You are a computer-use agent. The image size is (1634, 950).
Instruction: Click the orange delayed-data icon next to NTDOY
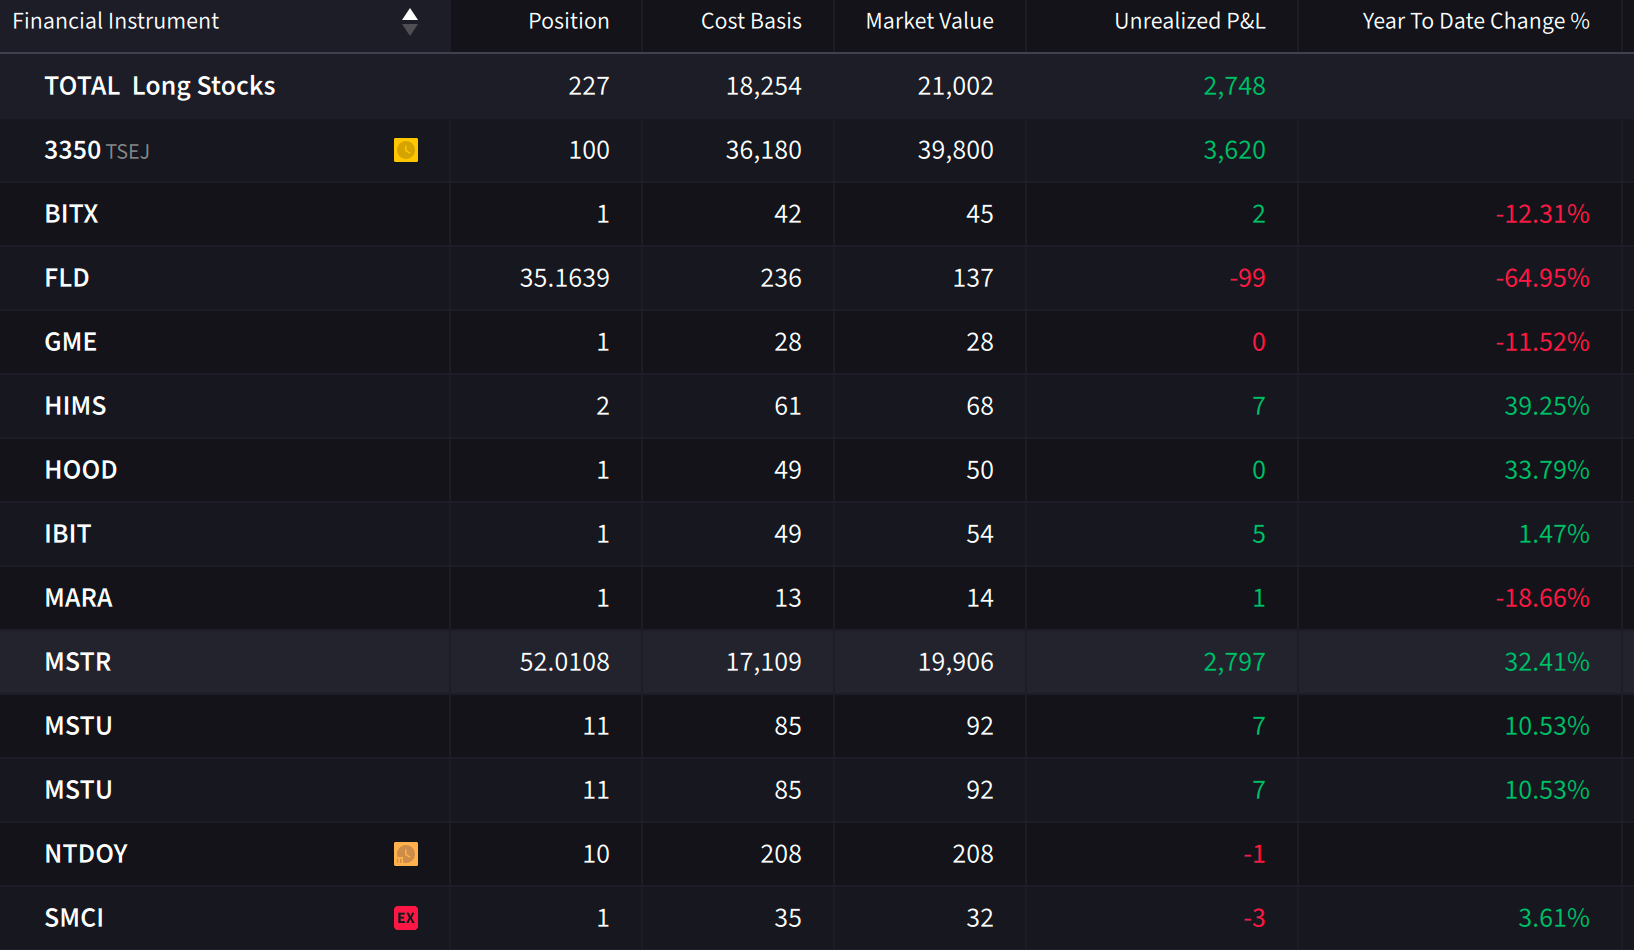pos(406,854)
